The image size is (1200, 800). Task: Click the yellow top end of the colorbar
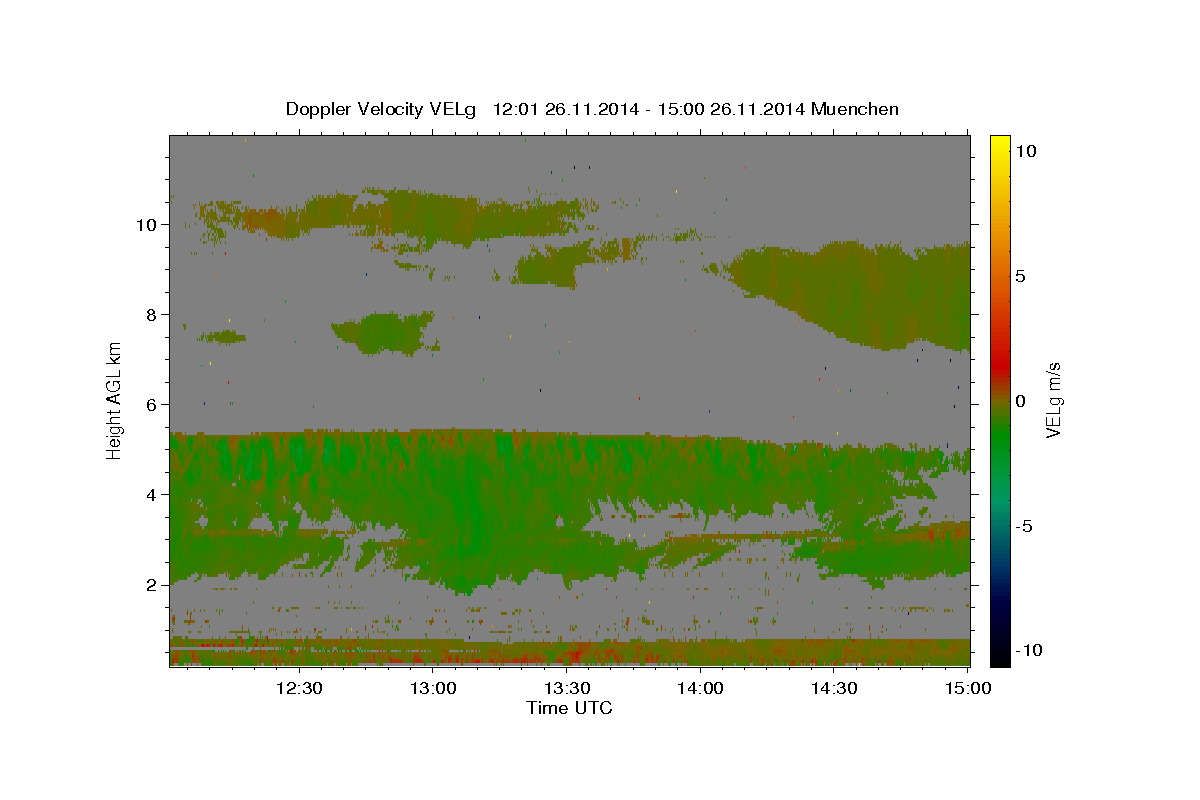pyautogui.click(x=999, y=145)
